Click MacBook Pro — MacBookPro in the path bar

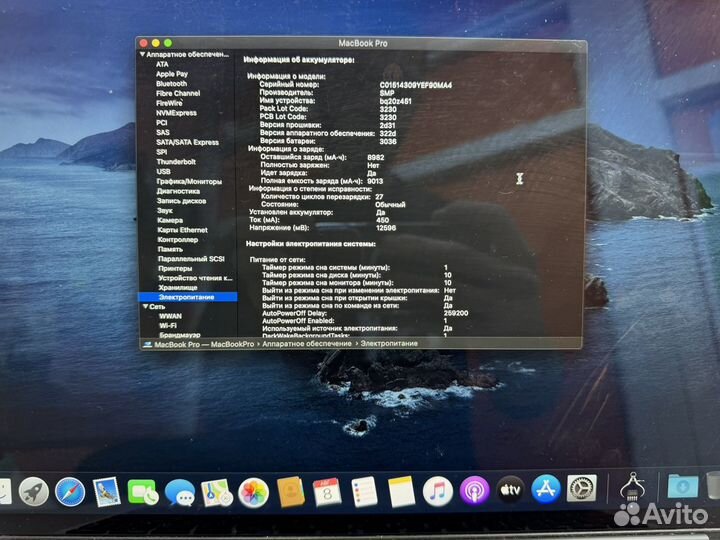pyautogui.click(x=204, y=344)
